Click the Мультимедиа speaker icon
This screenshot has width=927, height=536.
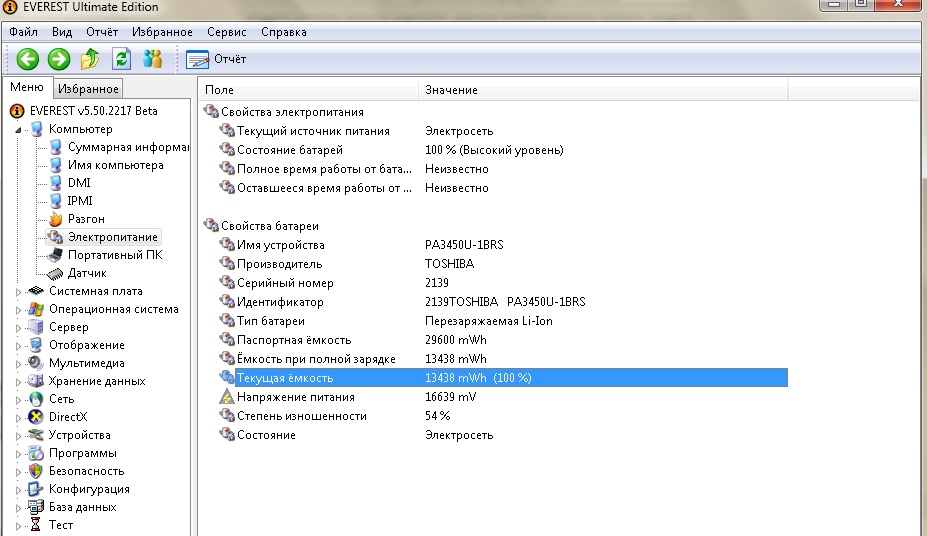(x=36, y=363)
